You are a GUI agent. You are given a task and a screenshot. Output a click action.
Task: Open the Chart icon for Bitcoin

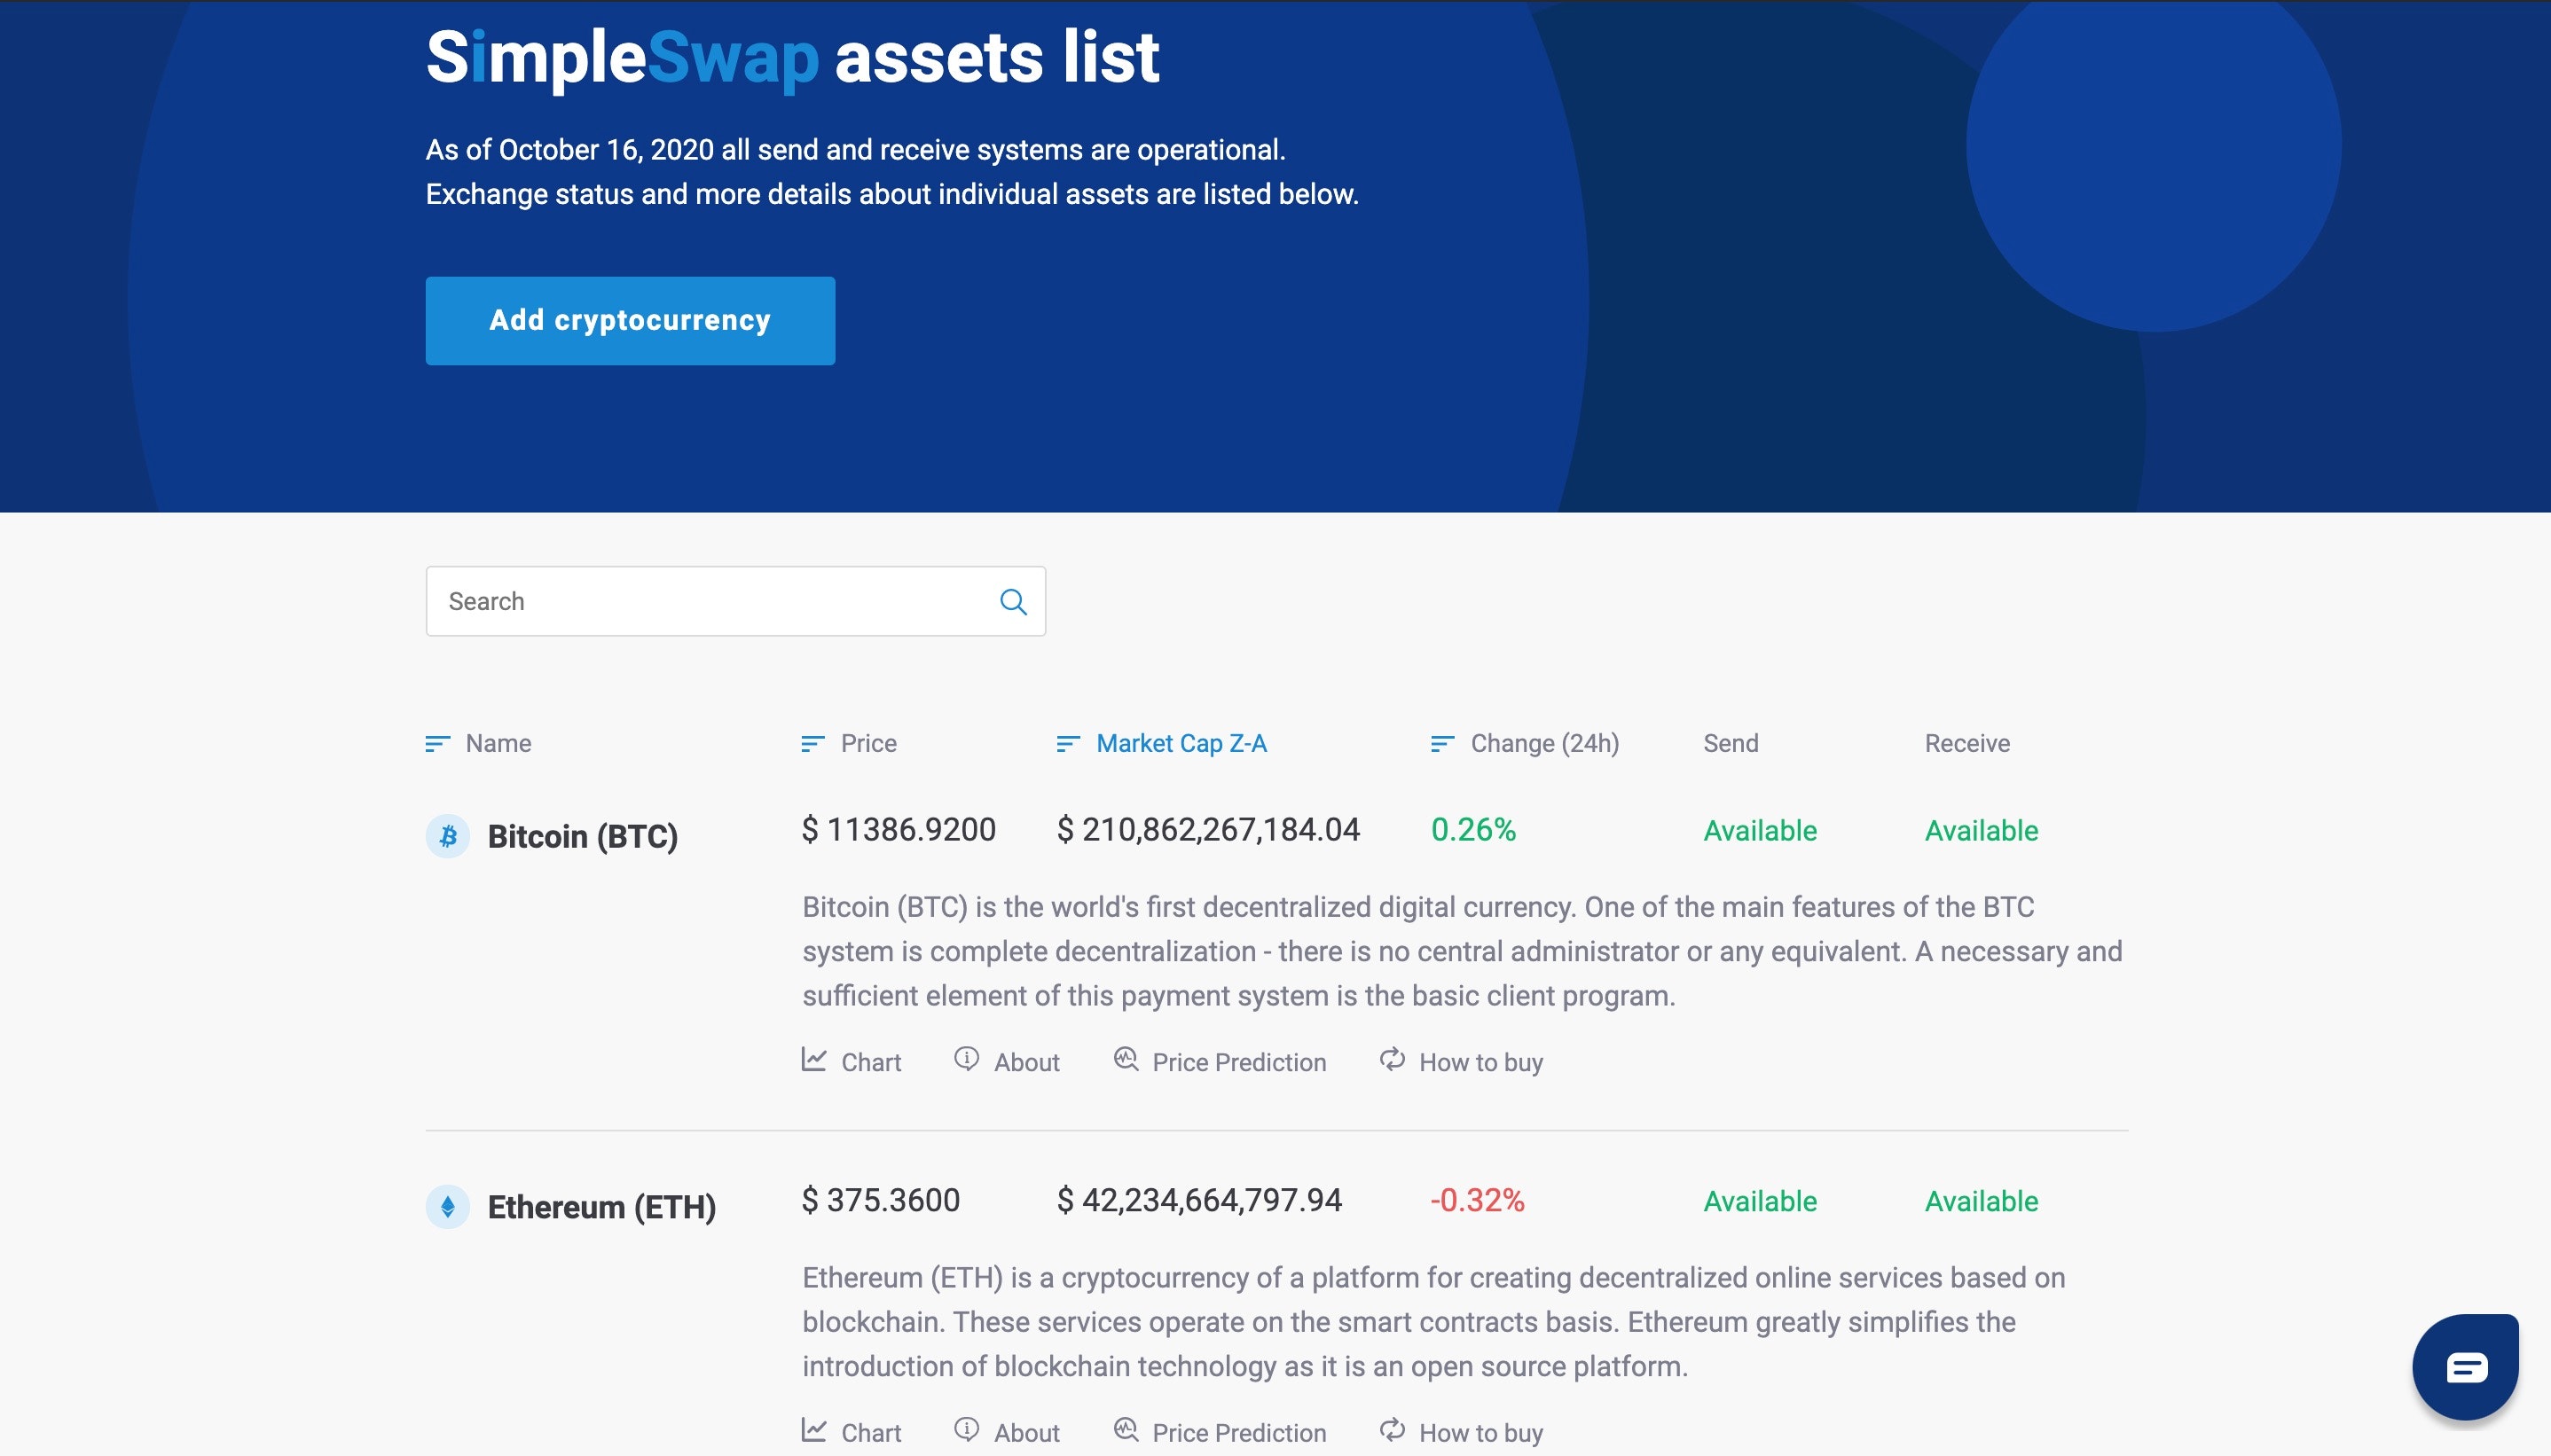(x=814, y=1060)
